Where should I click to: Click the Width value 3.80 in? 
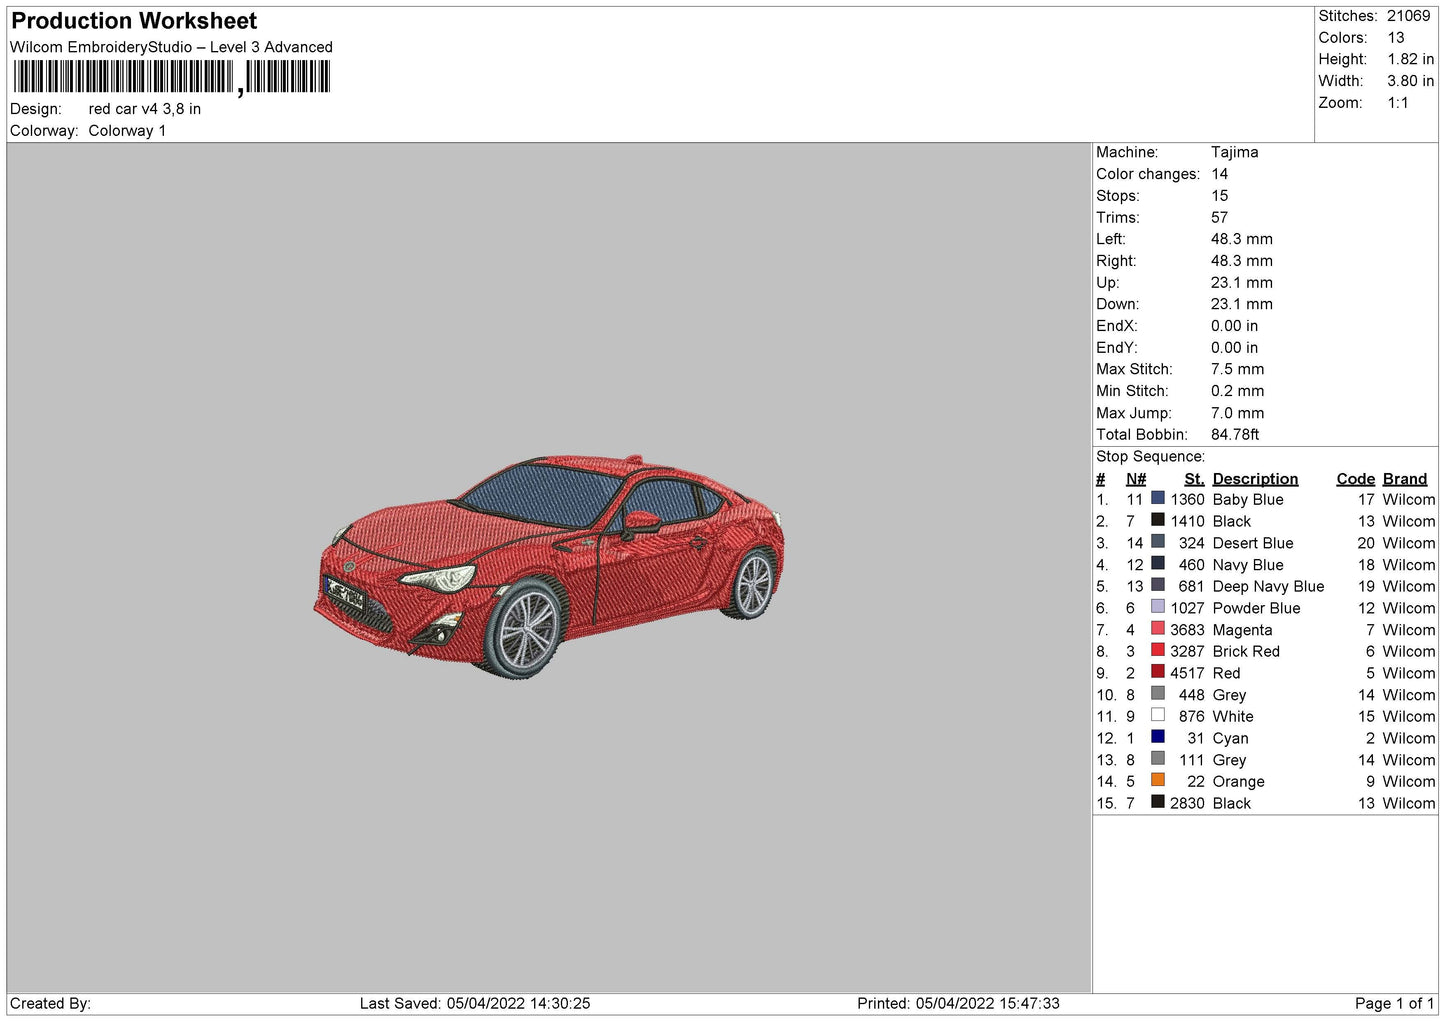tap(1411, 81)
